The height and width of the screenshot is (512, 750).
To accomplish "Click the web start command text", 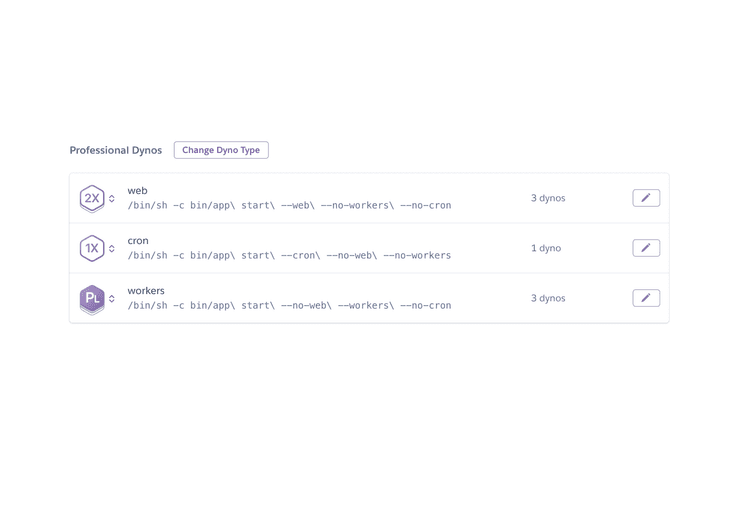I will coord(289,205).
